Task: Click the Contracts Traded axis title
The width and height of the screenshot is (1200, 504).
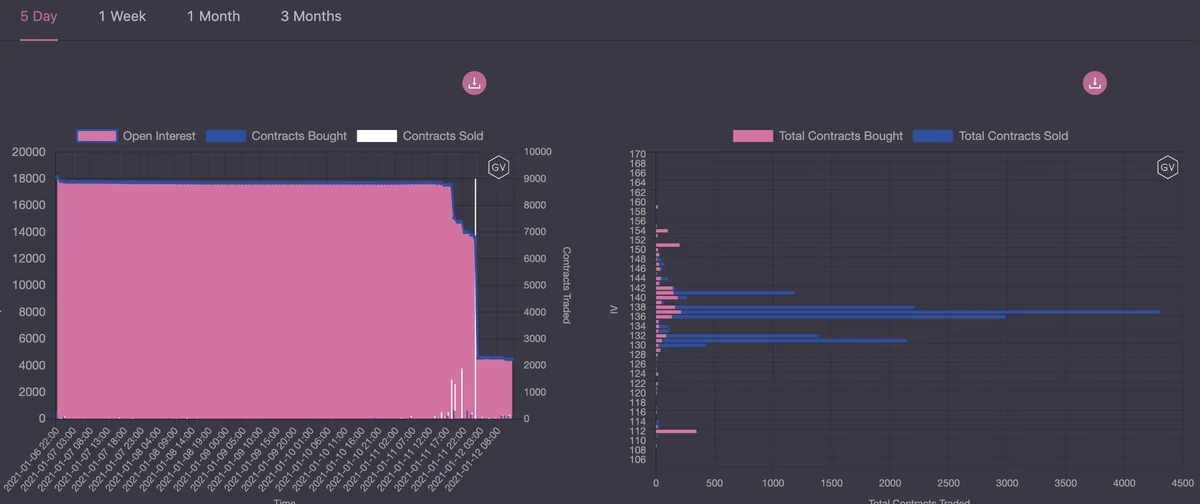Action: 566,285
